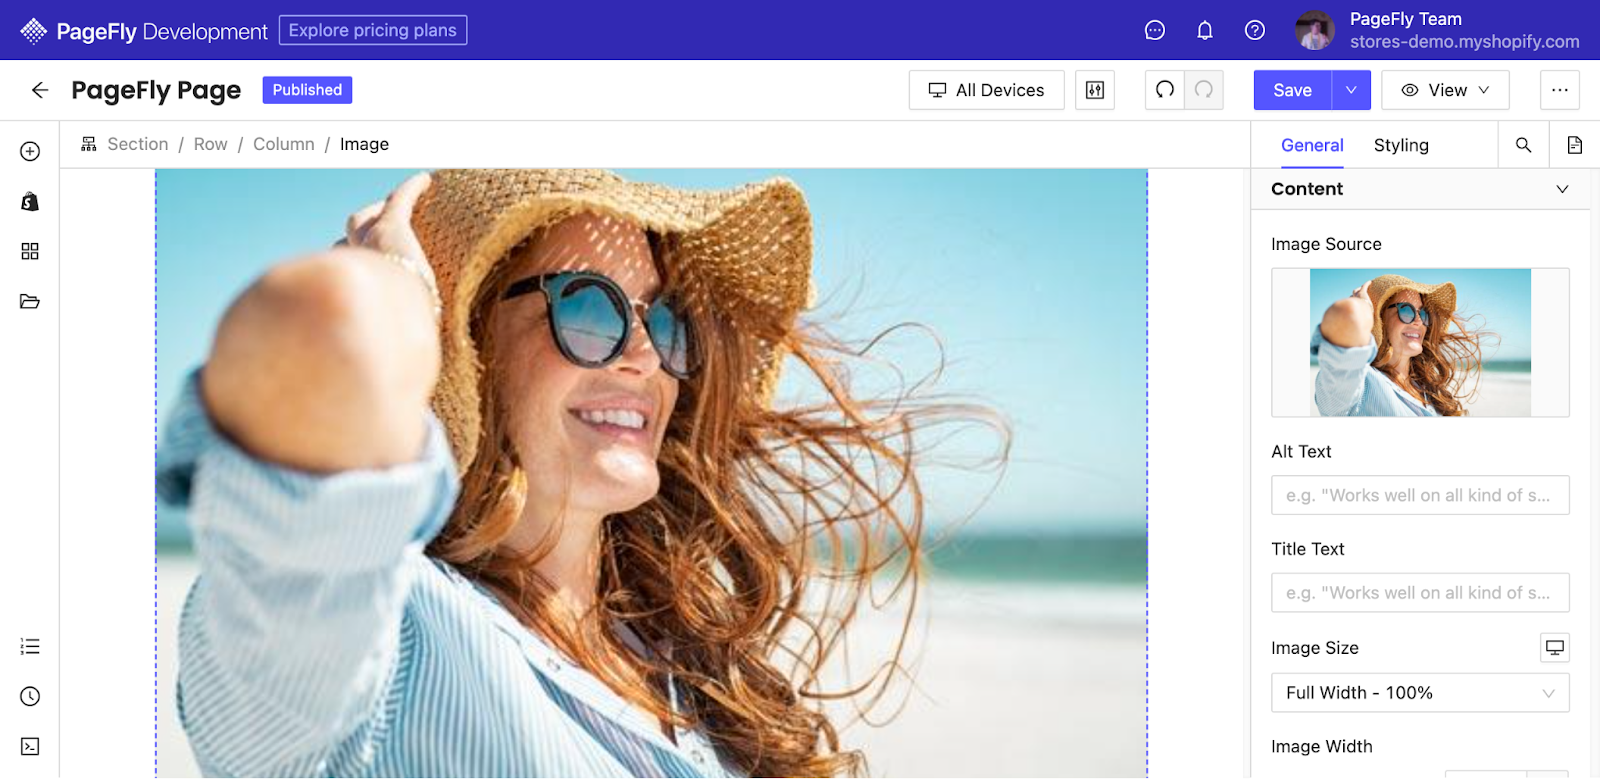Open the Image Size Full Width dropdown

(1420, 693)
